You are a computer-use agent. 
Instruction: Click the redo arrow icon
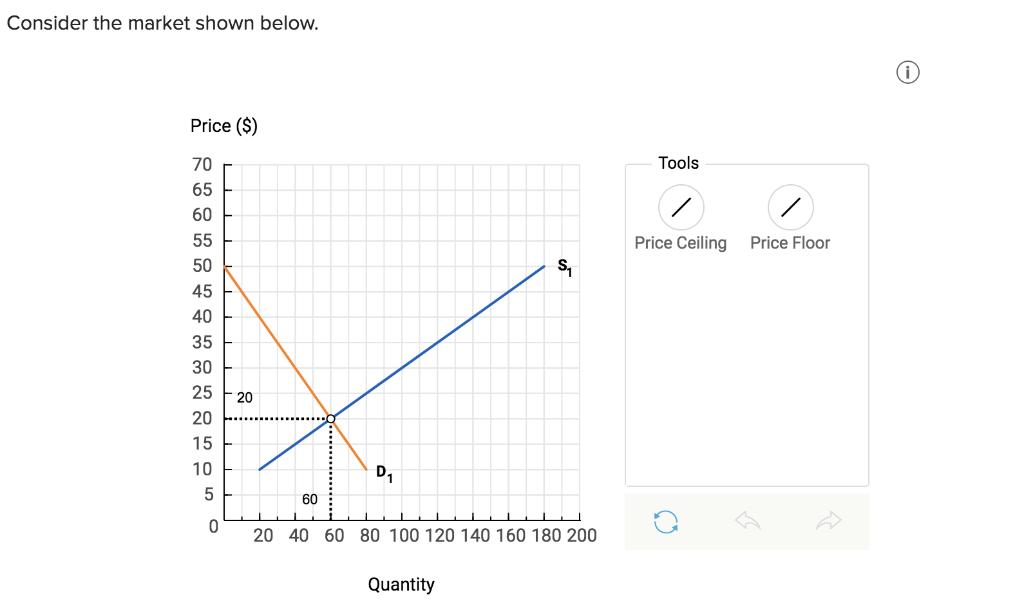point(826,522)
